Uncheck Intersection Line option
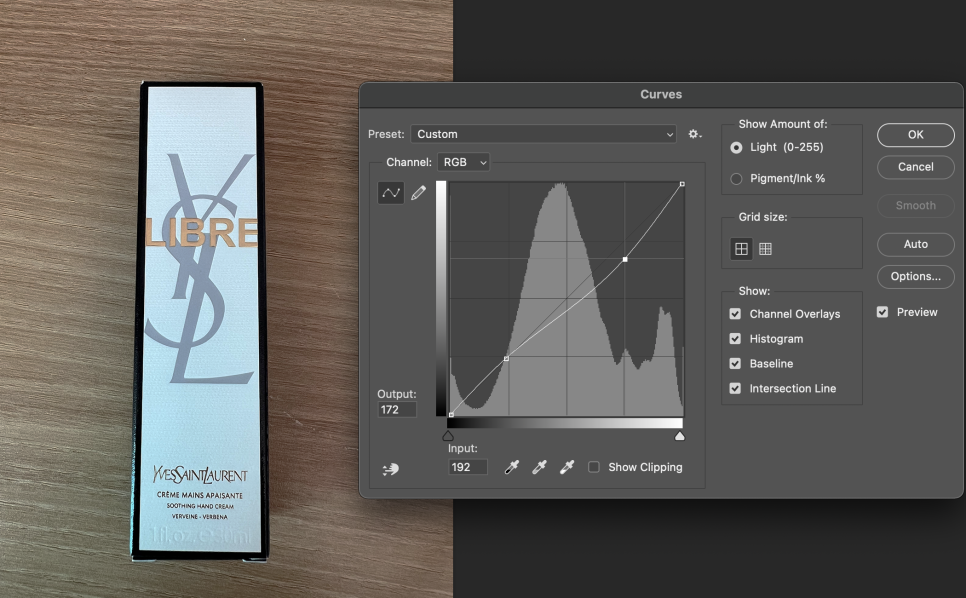The height and width of the screenshot is (598, 966). point(735,389)
